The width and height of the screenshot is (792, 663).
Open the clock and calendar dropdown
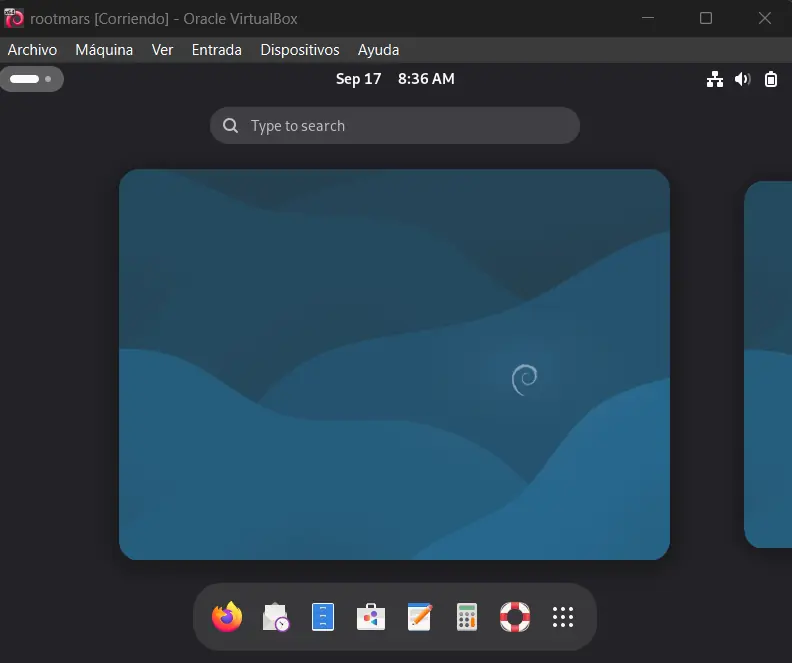point(395,79)
